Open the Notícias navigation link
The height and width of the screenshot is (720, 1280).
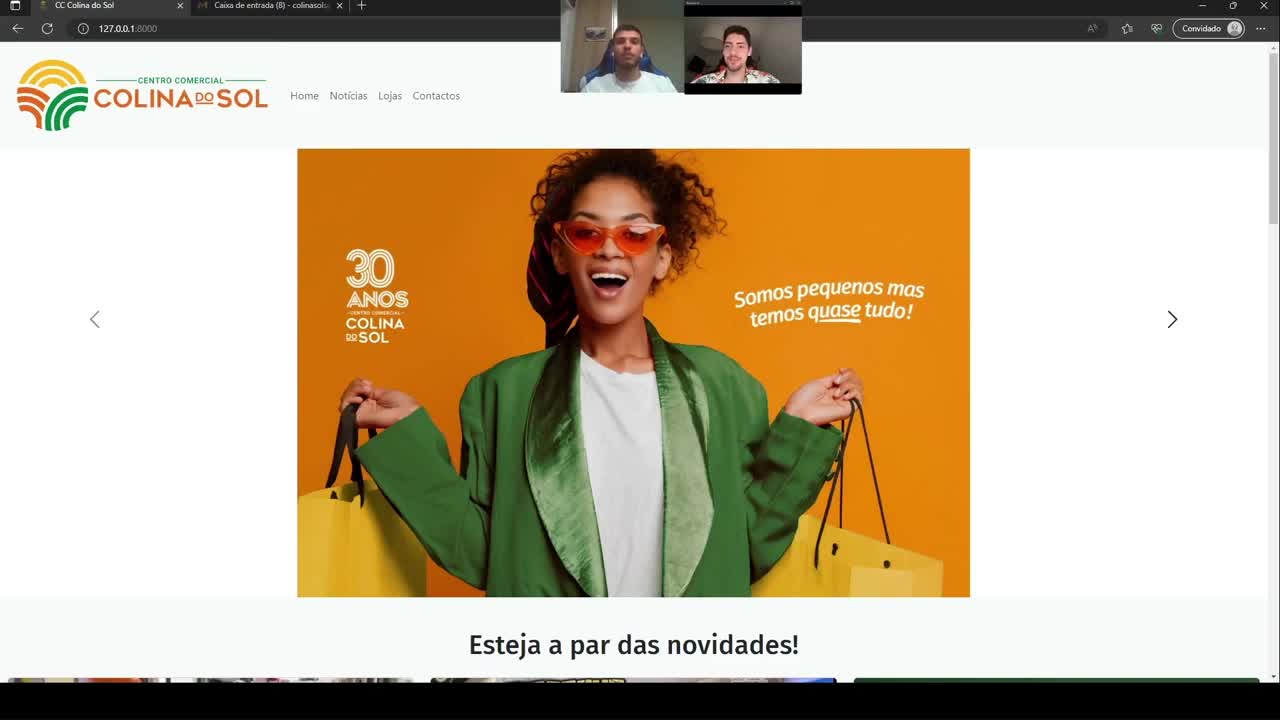point(348,95)
